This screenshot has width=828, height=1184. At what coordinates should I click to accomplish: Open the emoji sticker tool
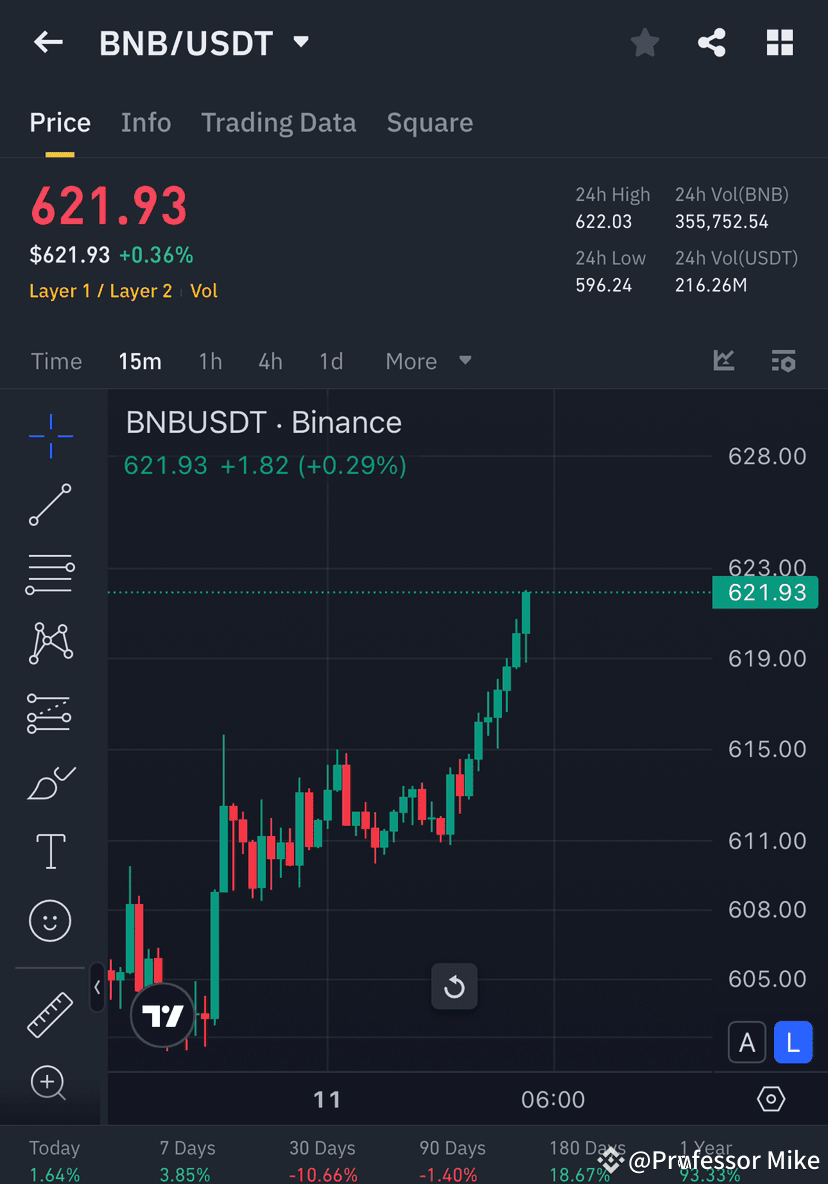coord(50,921)
